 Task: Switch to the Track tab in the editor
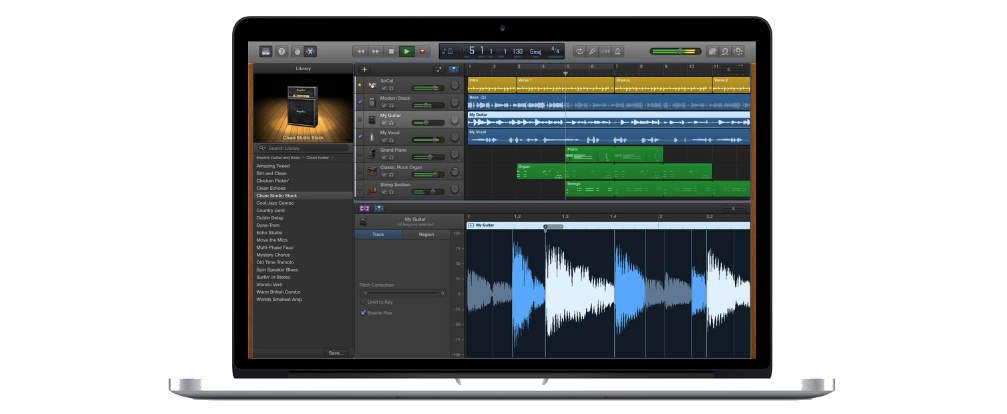click(378, 234)
